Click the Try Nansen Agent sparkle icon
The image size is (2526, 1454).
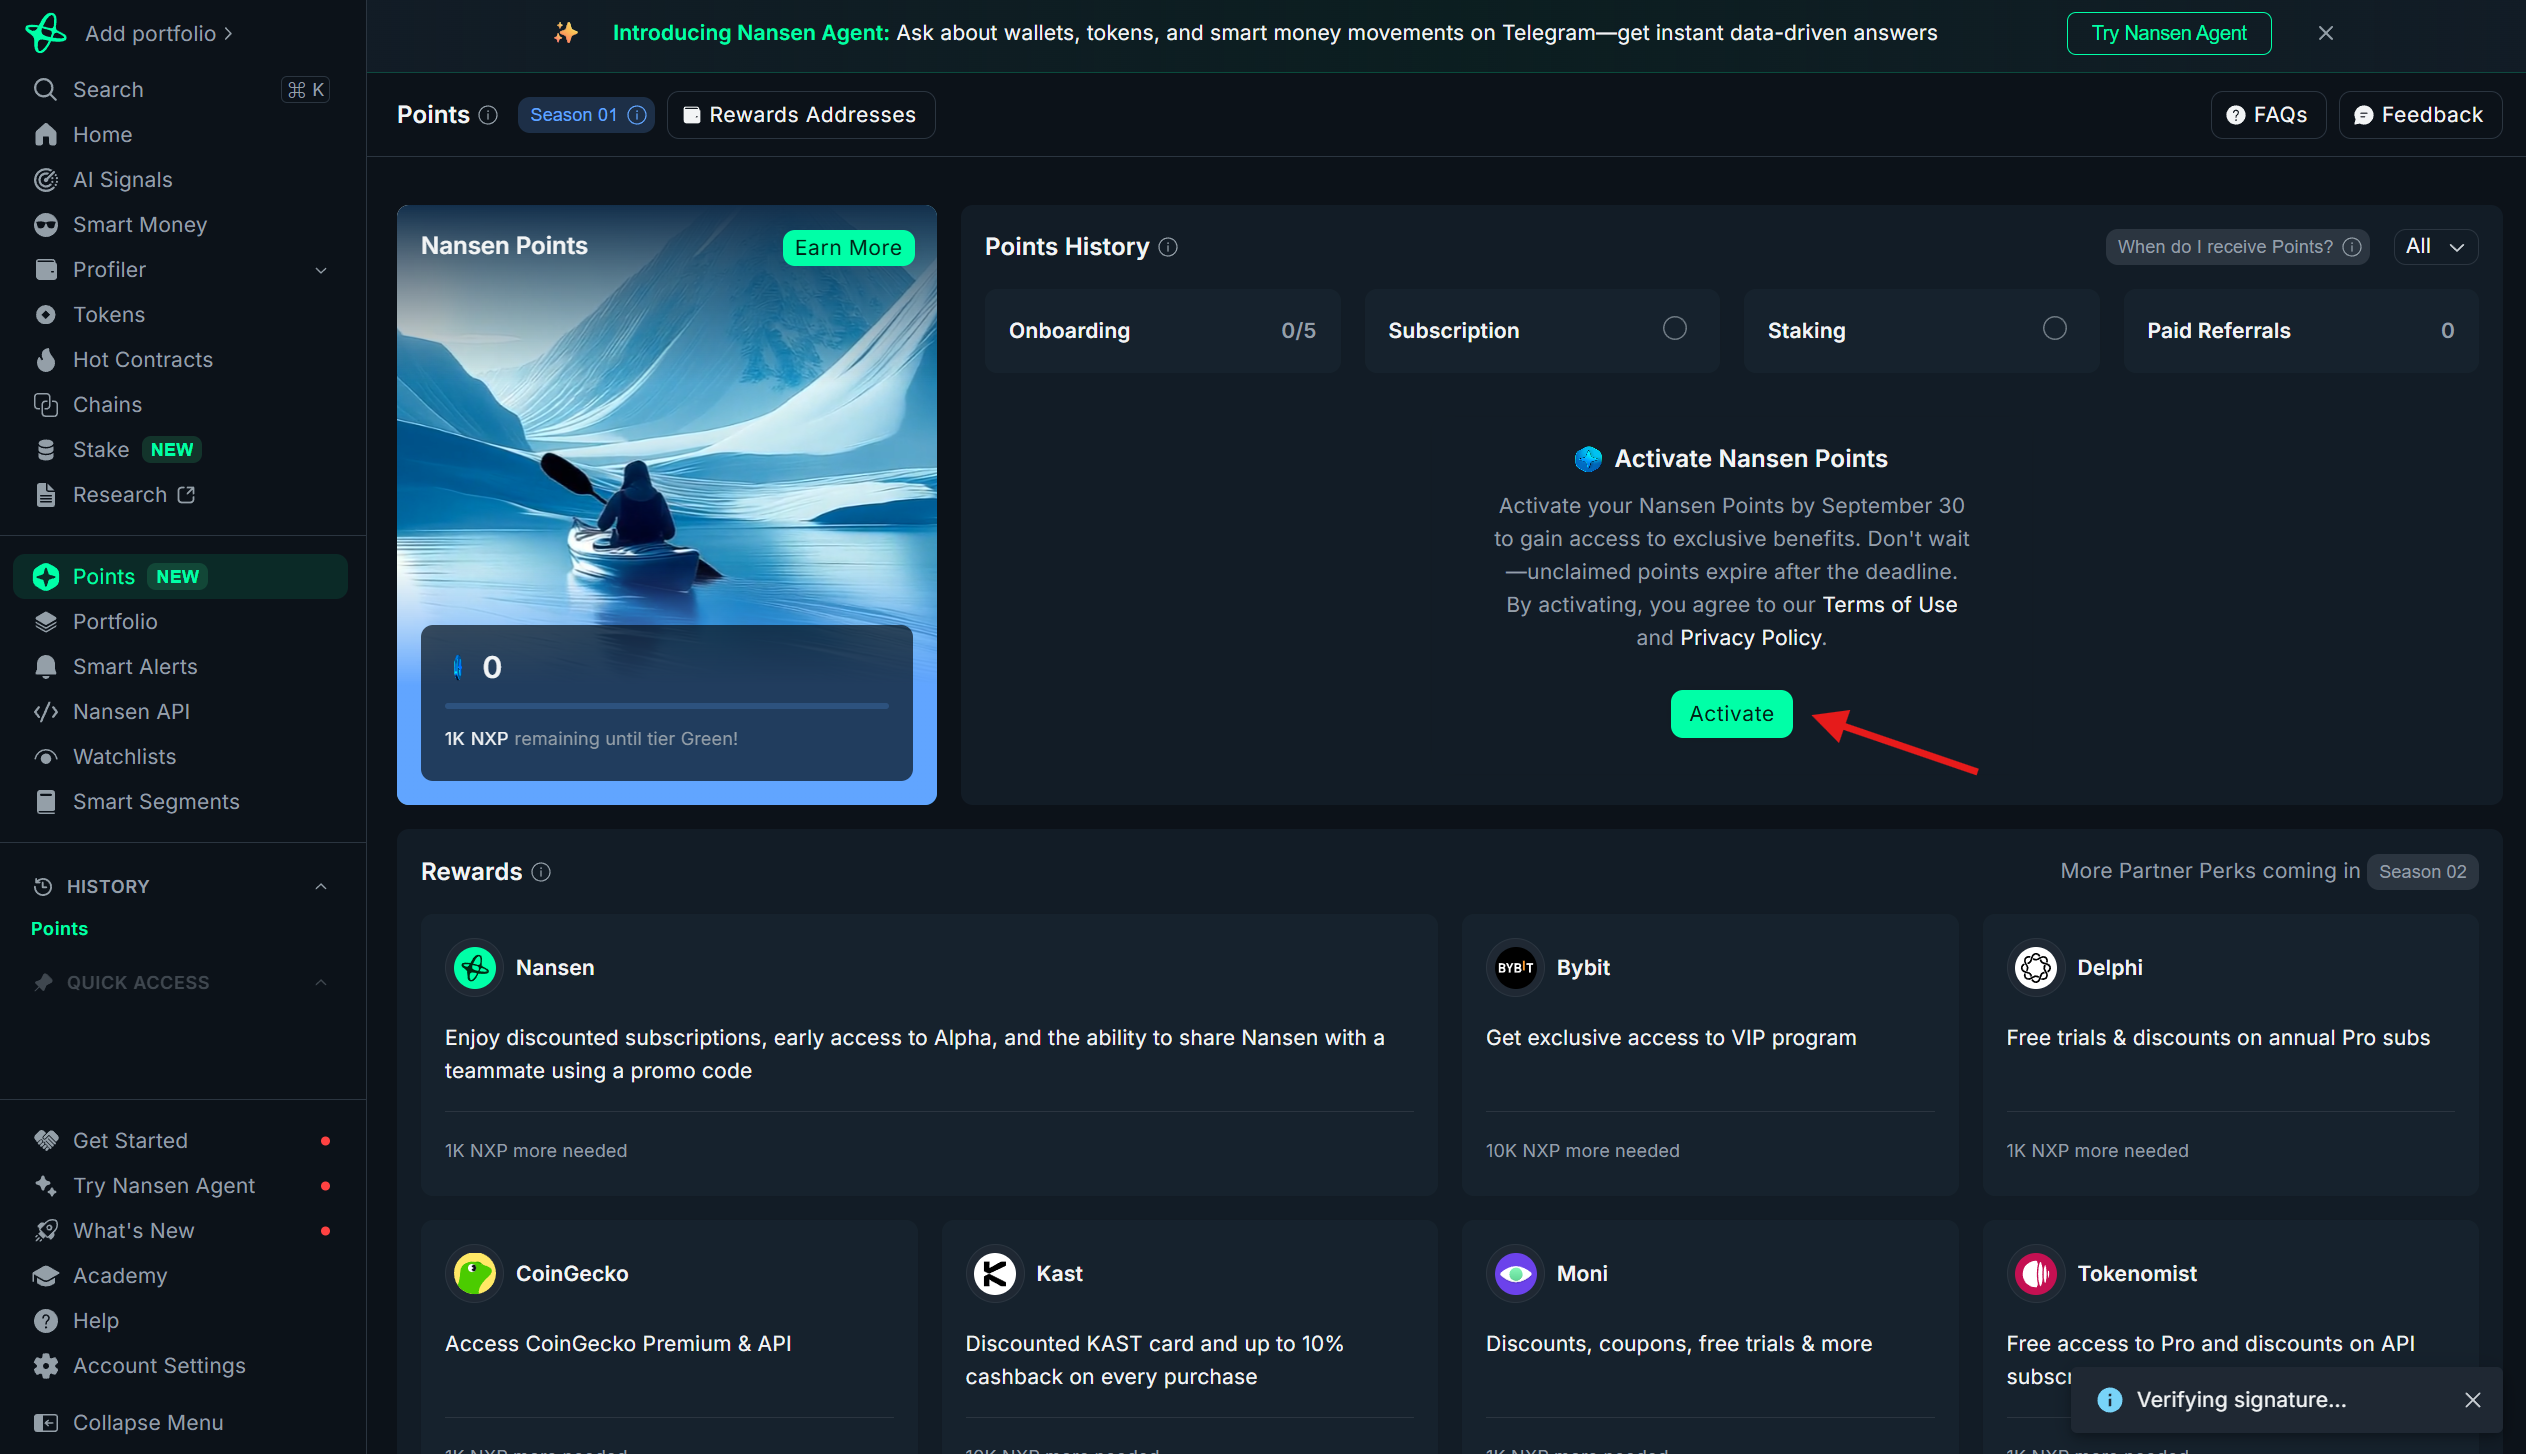(45, 1185)
